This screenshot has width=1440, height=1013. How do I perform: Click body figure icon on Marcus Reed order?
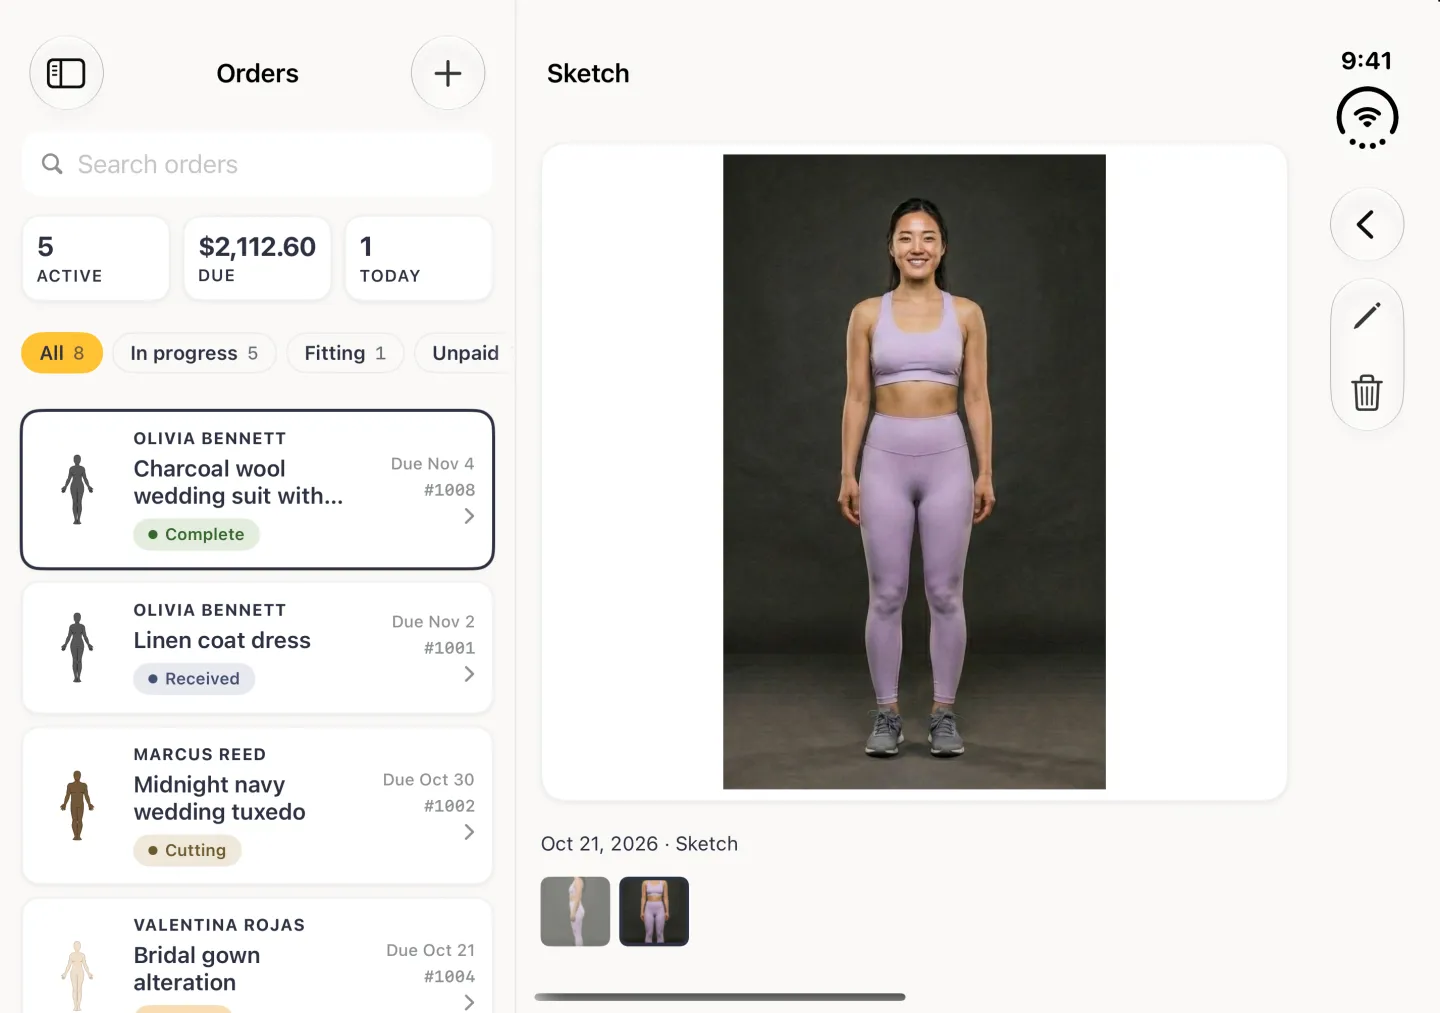point(77,805)
